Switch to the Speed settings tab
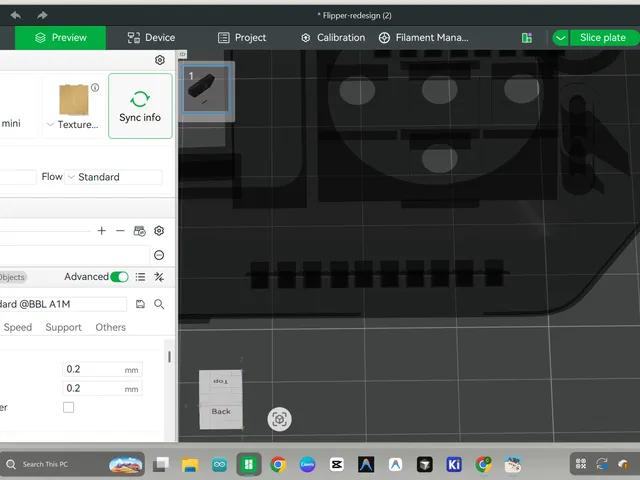Image resolution: width=640 pixels, height=480 pixels. click(18, 327)
